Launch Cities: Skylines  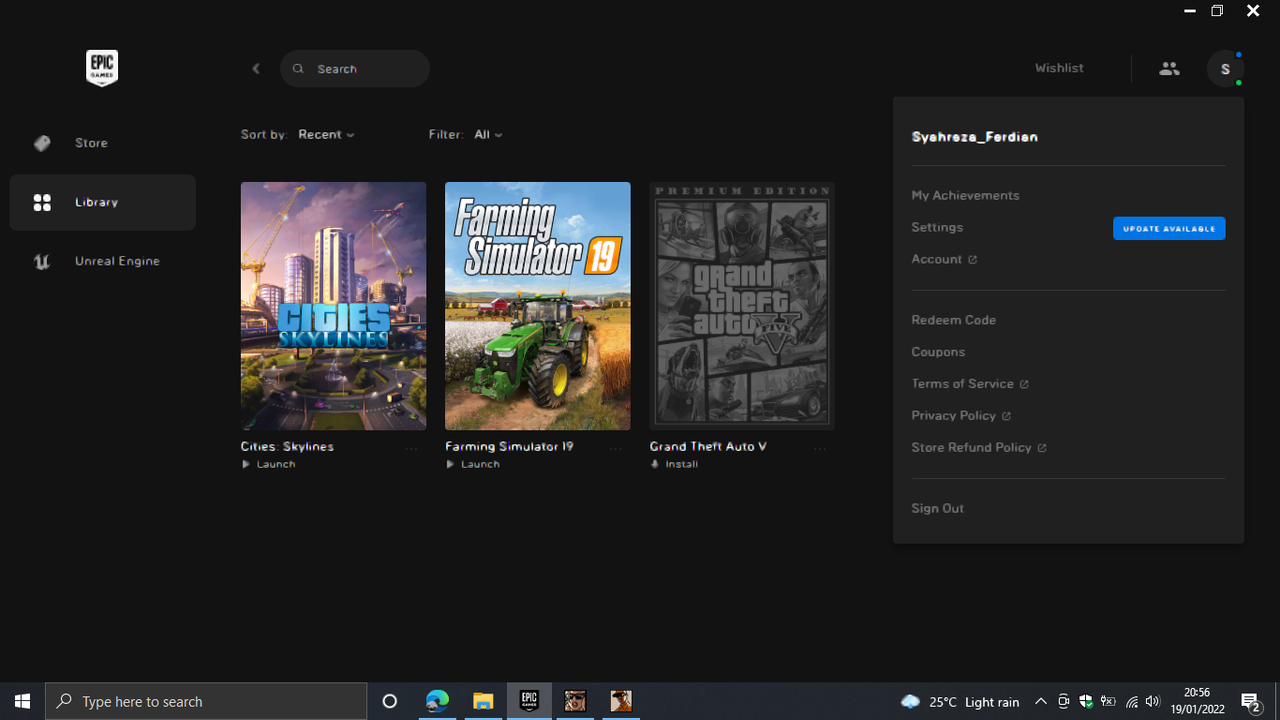click(x=269, y=464)
